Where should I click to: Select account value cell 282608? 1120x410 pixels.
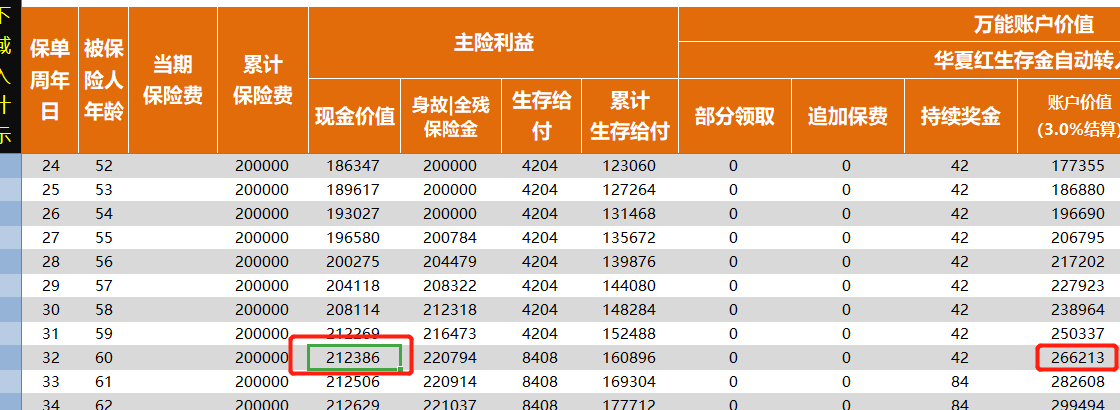1077,382
